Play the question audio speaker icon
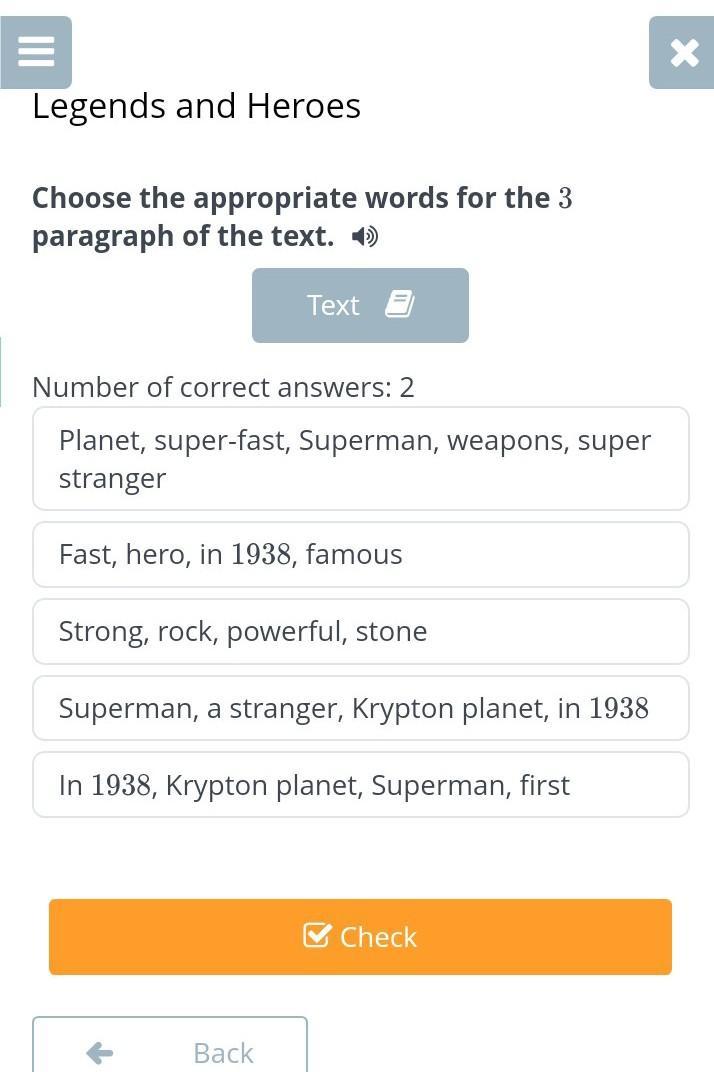The width and height of the screenshot is (714, 1072). tap(365, 237)
